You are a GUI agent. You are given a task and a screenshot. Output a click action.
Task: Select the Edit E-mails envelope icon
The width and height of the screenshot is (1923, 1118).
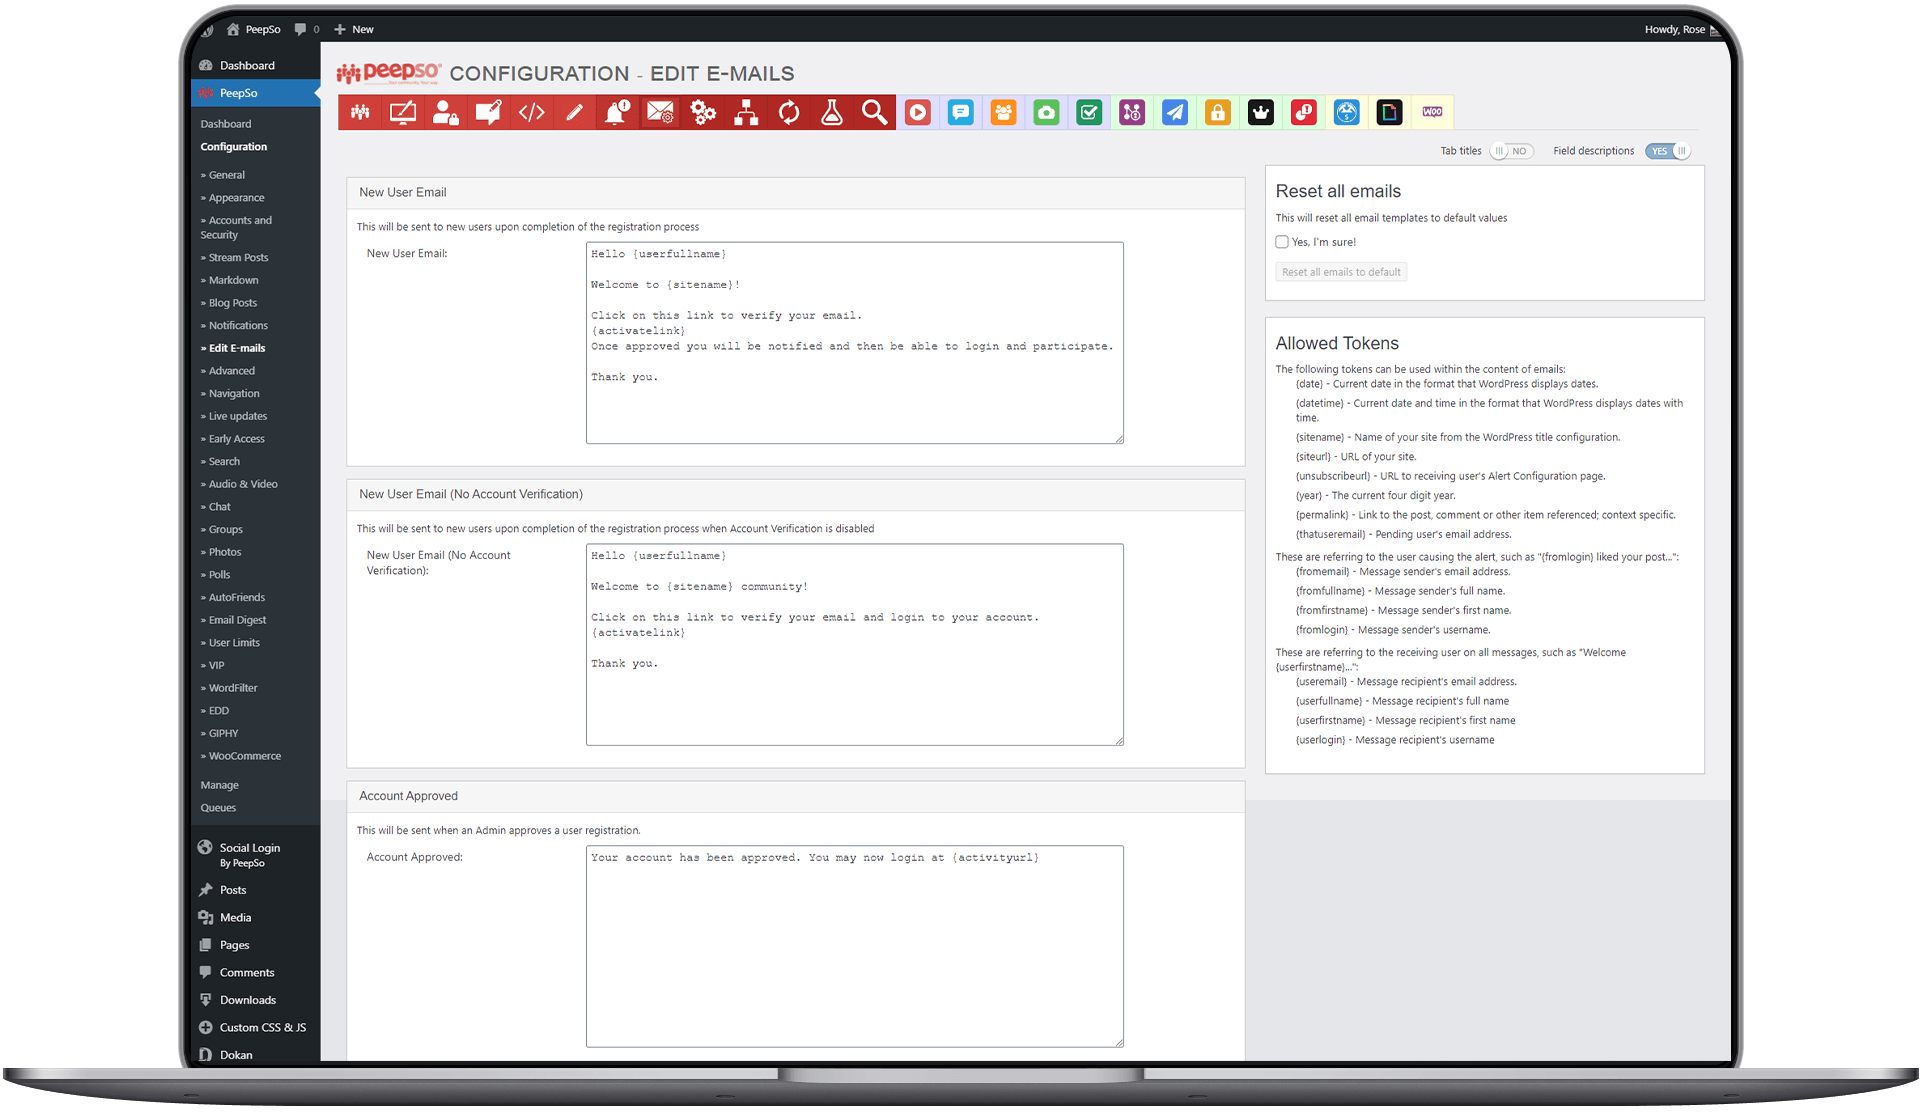pyautogui.click(x=661, y=113)
